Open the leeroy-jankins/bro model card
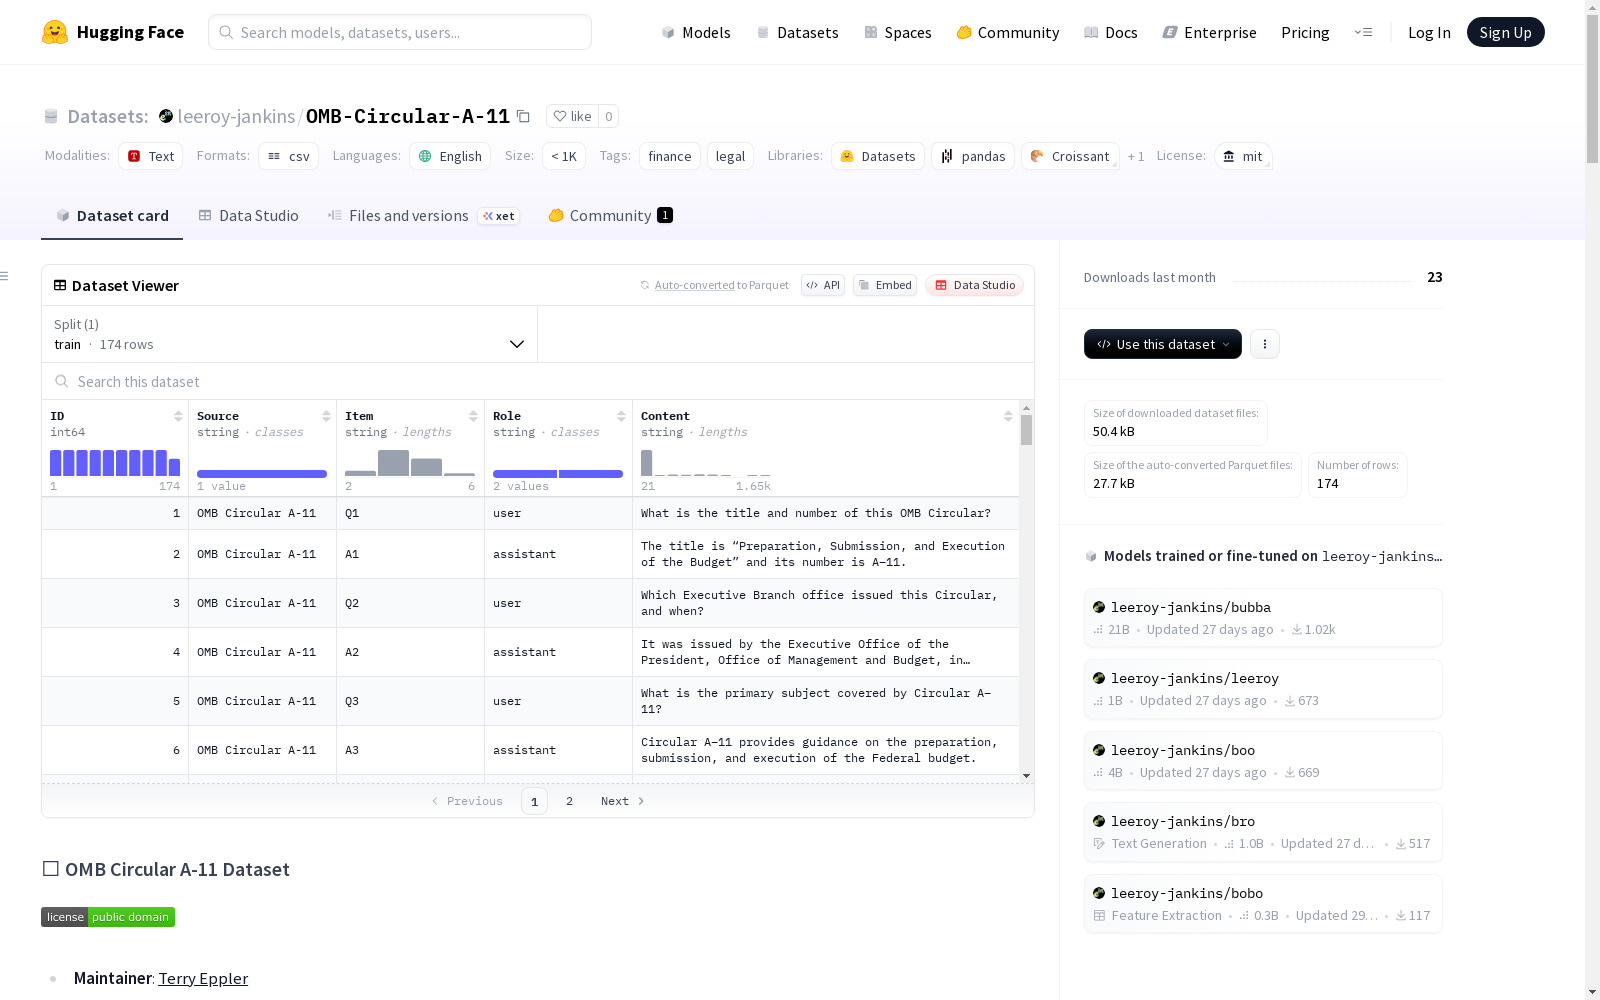 pyautogui.click(x=1262, y=832)
